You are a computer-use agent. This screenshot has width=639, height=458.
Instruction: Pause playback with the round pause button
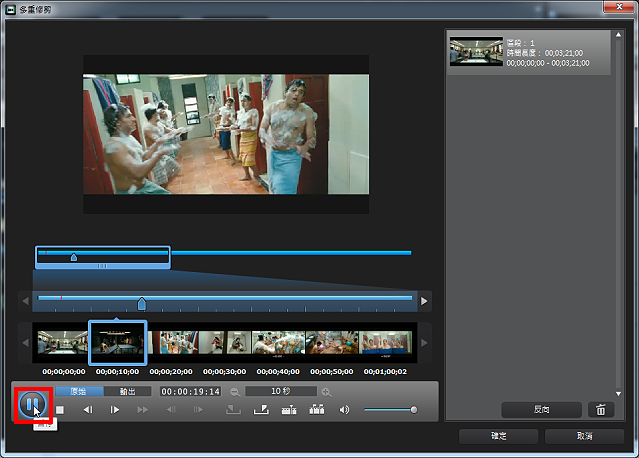click(32, 405)
